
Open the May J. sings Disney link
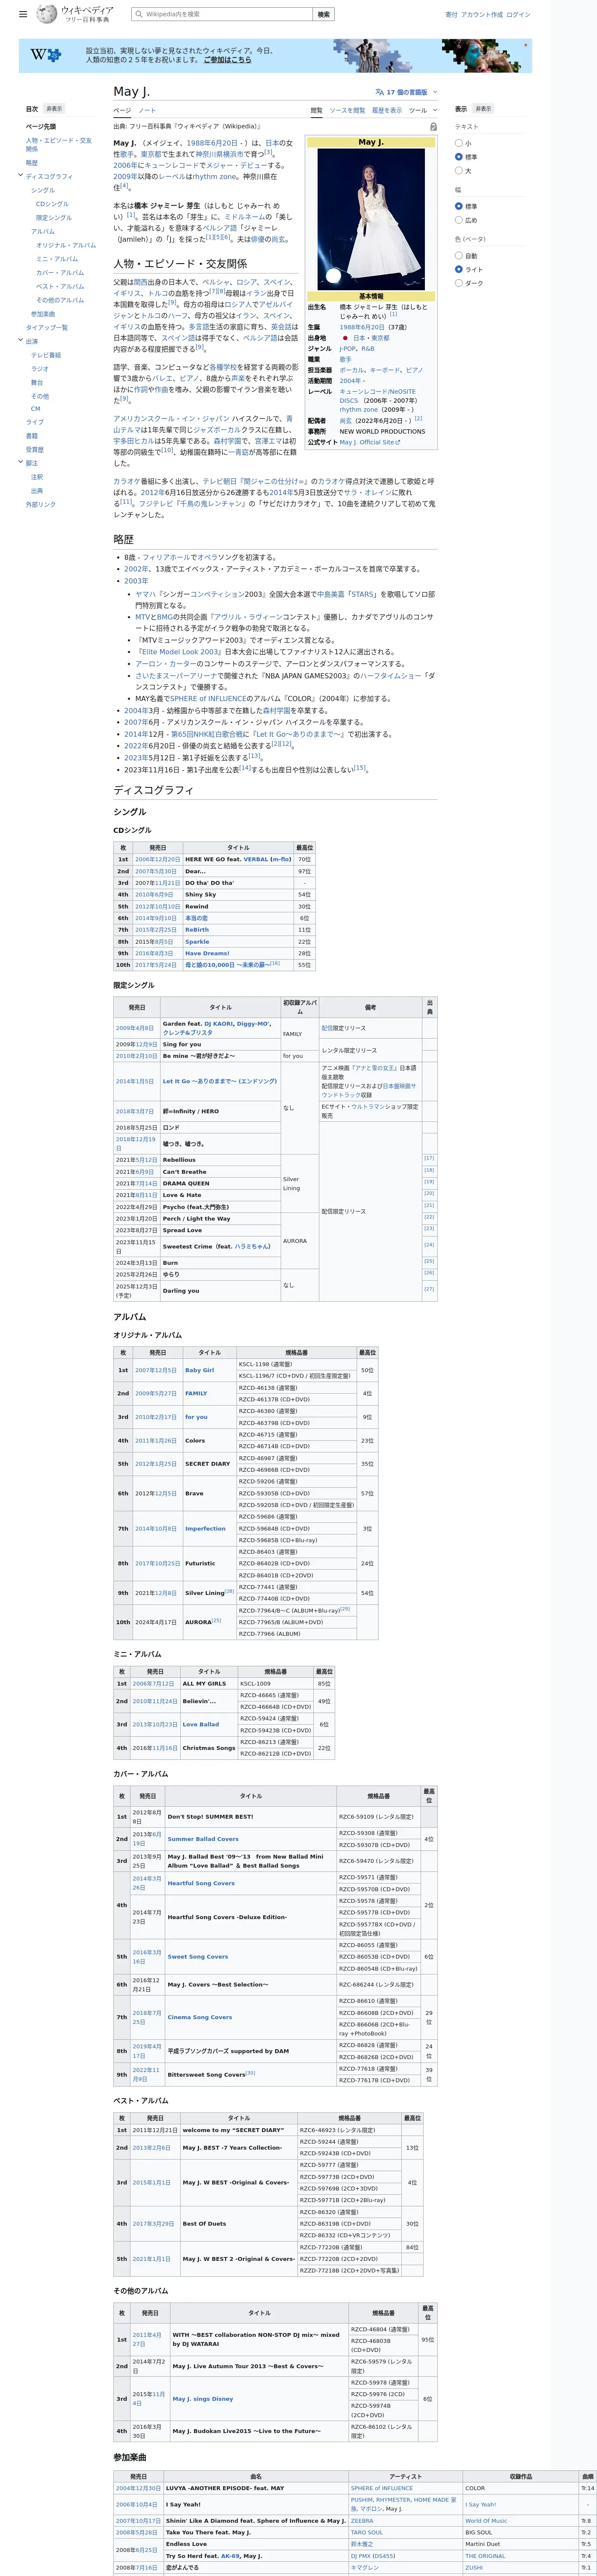(x=203, y=2399)
